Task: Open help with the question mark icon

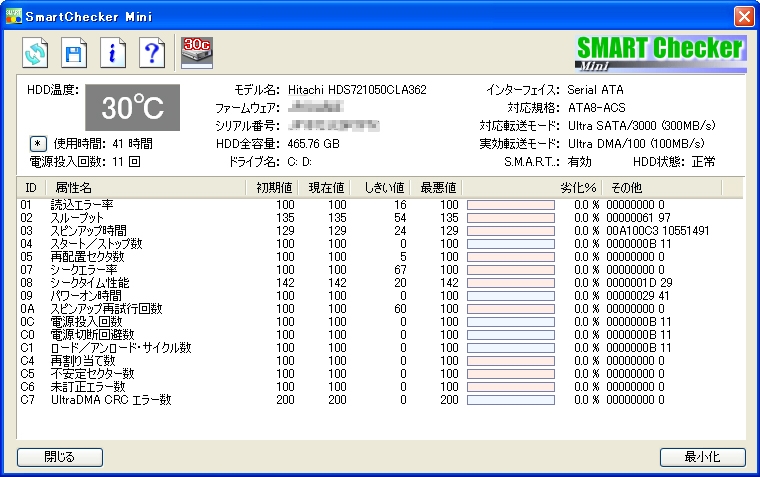Action: pyautogui.click(x=150, y=53)
